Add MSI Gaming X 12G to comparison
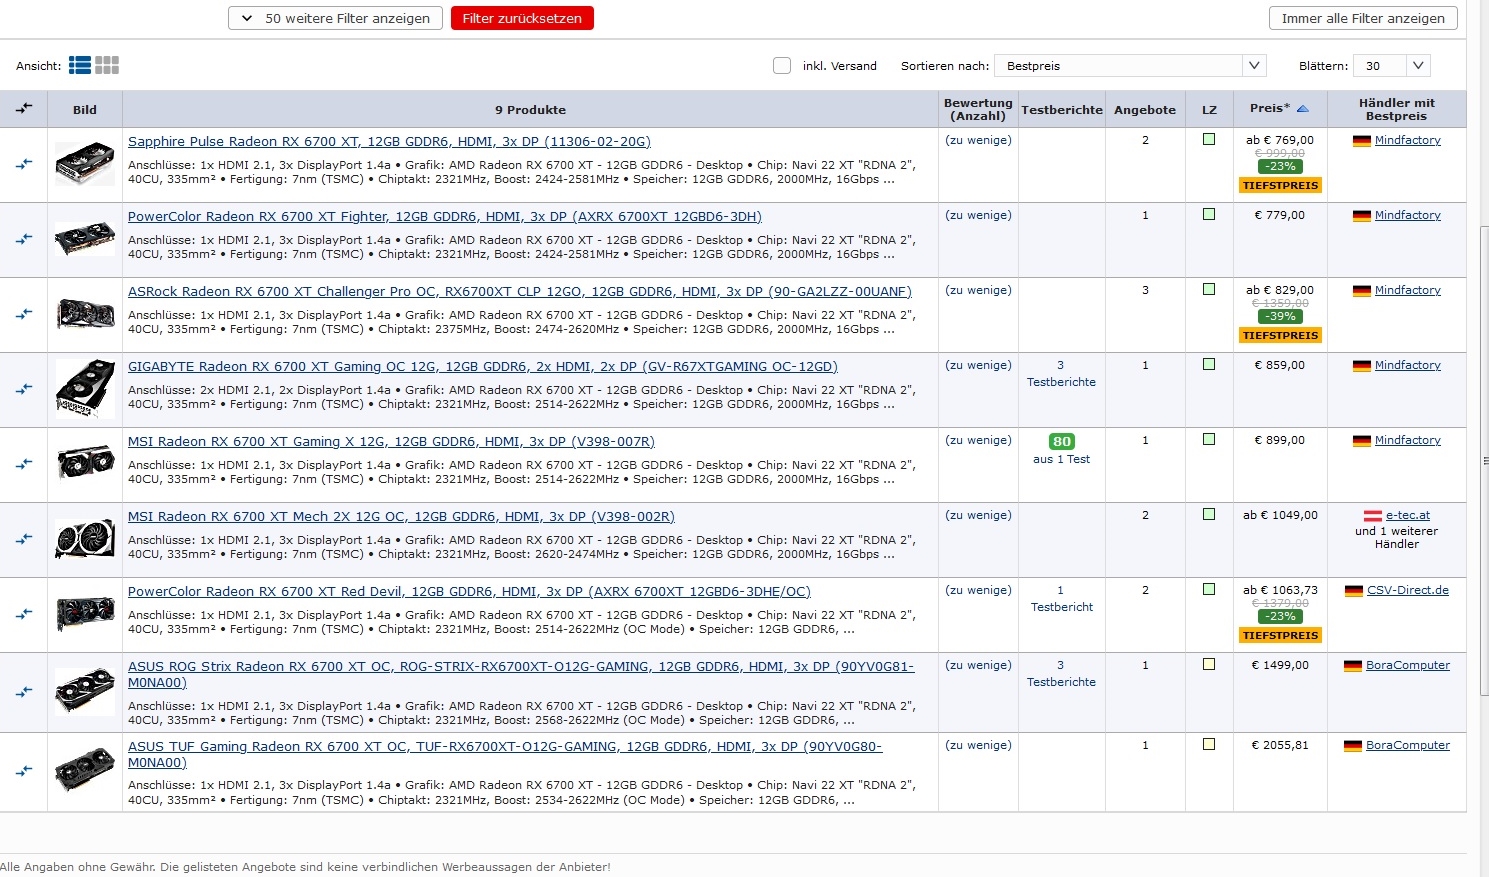The height and width of the screenshot is (877, 1489). (x=24, y=464)
